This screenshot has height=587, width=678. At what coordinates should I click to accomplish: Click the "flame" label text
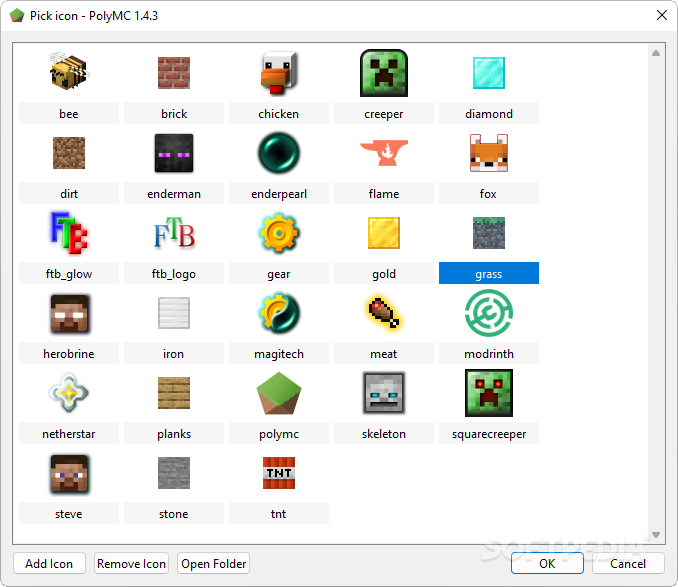click(x=384, y=194)
